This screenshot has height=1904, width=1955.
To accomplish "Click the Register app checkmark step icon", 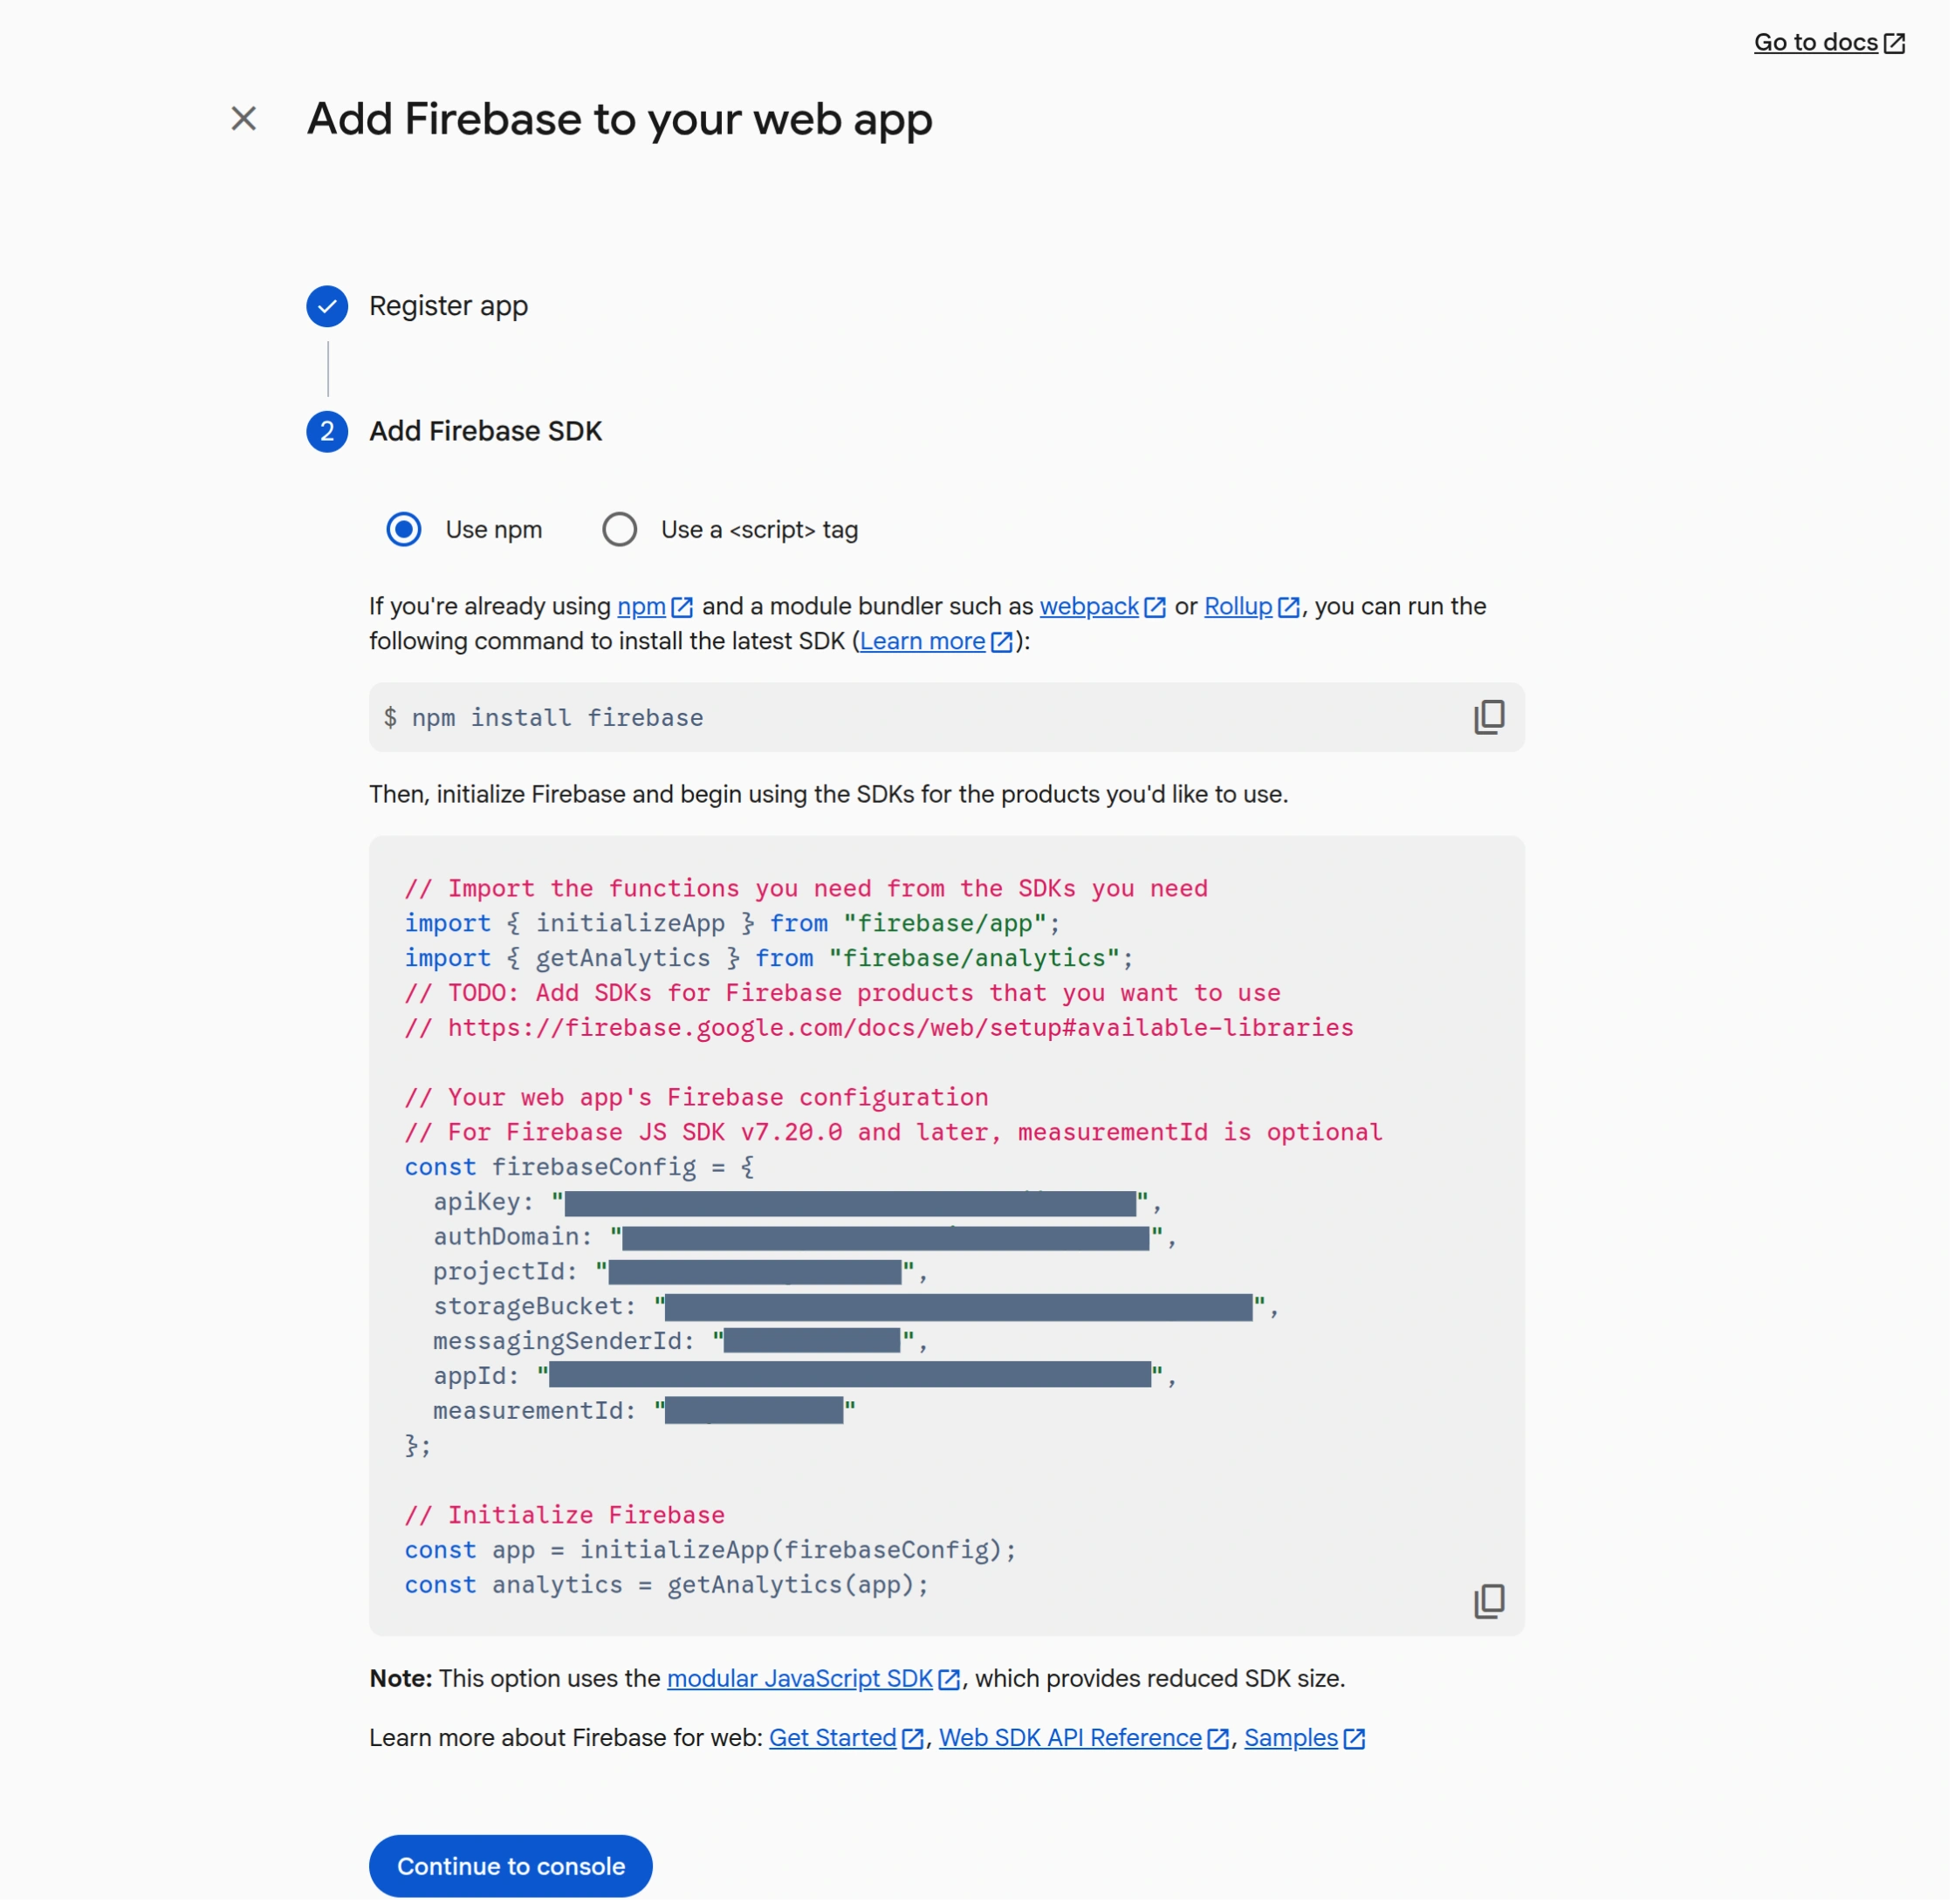I will 328,307.
